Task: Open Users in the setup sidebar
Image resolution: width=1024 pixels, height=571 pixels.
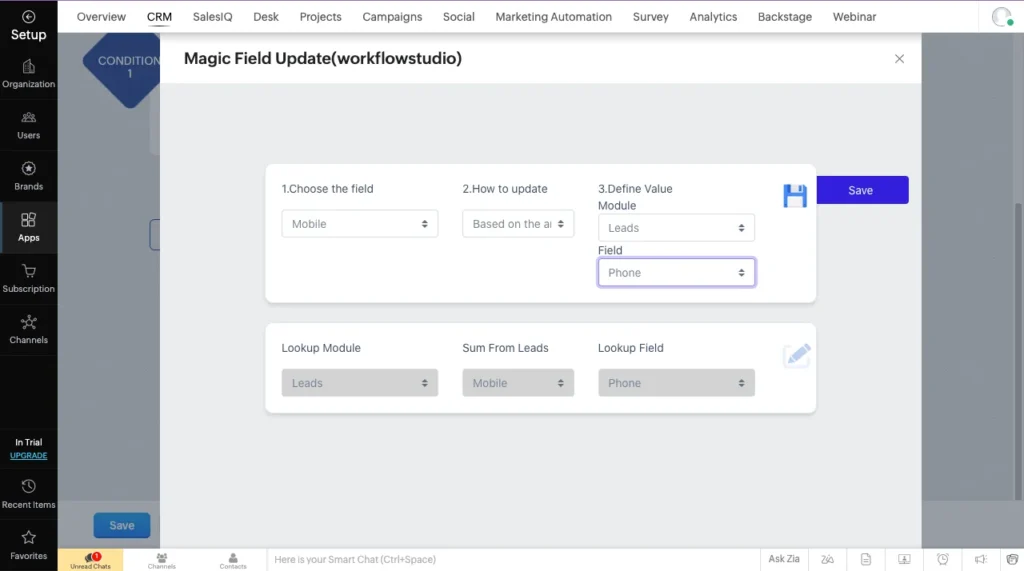Action: pos(28,124)
